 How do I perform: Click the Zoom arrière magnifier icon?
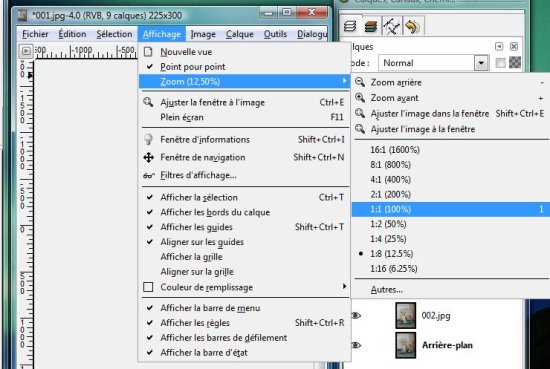pyautogui.click(x=360, y=82)
